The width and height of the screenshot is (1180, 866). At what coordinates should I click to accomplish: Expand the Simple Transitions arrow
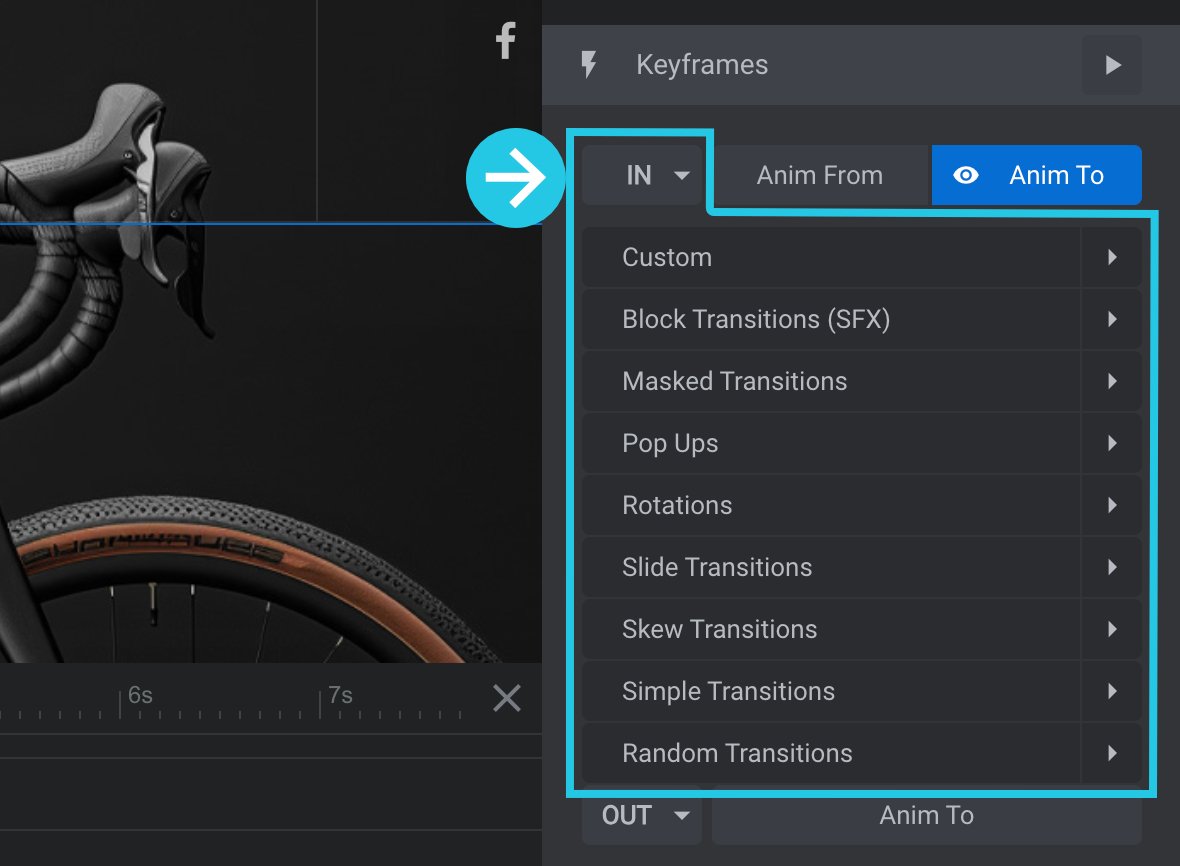pyautogui.click(x=1112, y=691)
